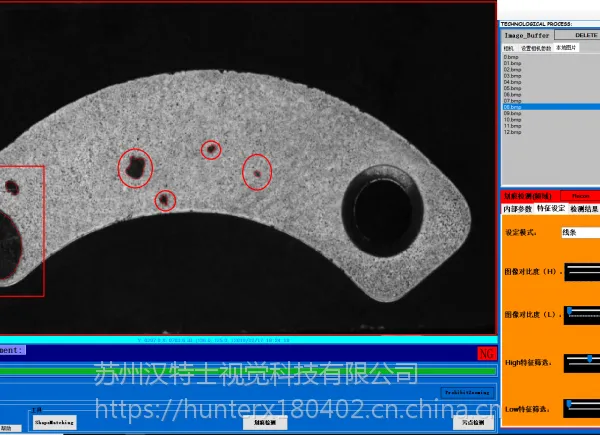Adjust the Low特征筛选 slider

[582, 409]
